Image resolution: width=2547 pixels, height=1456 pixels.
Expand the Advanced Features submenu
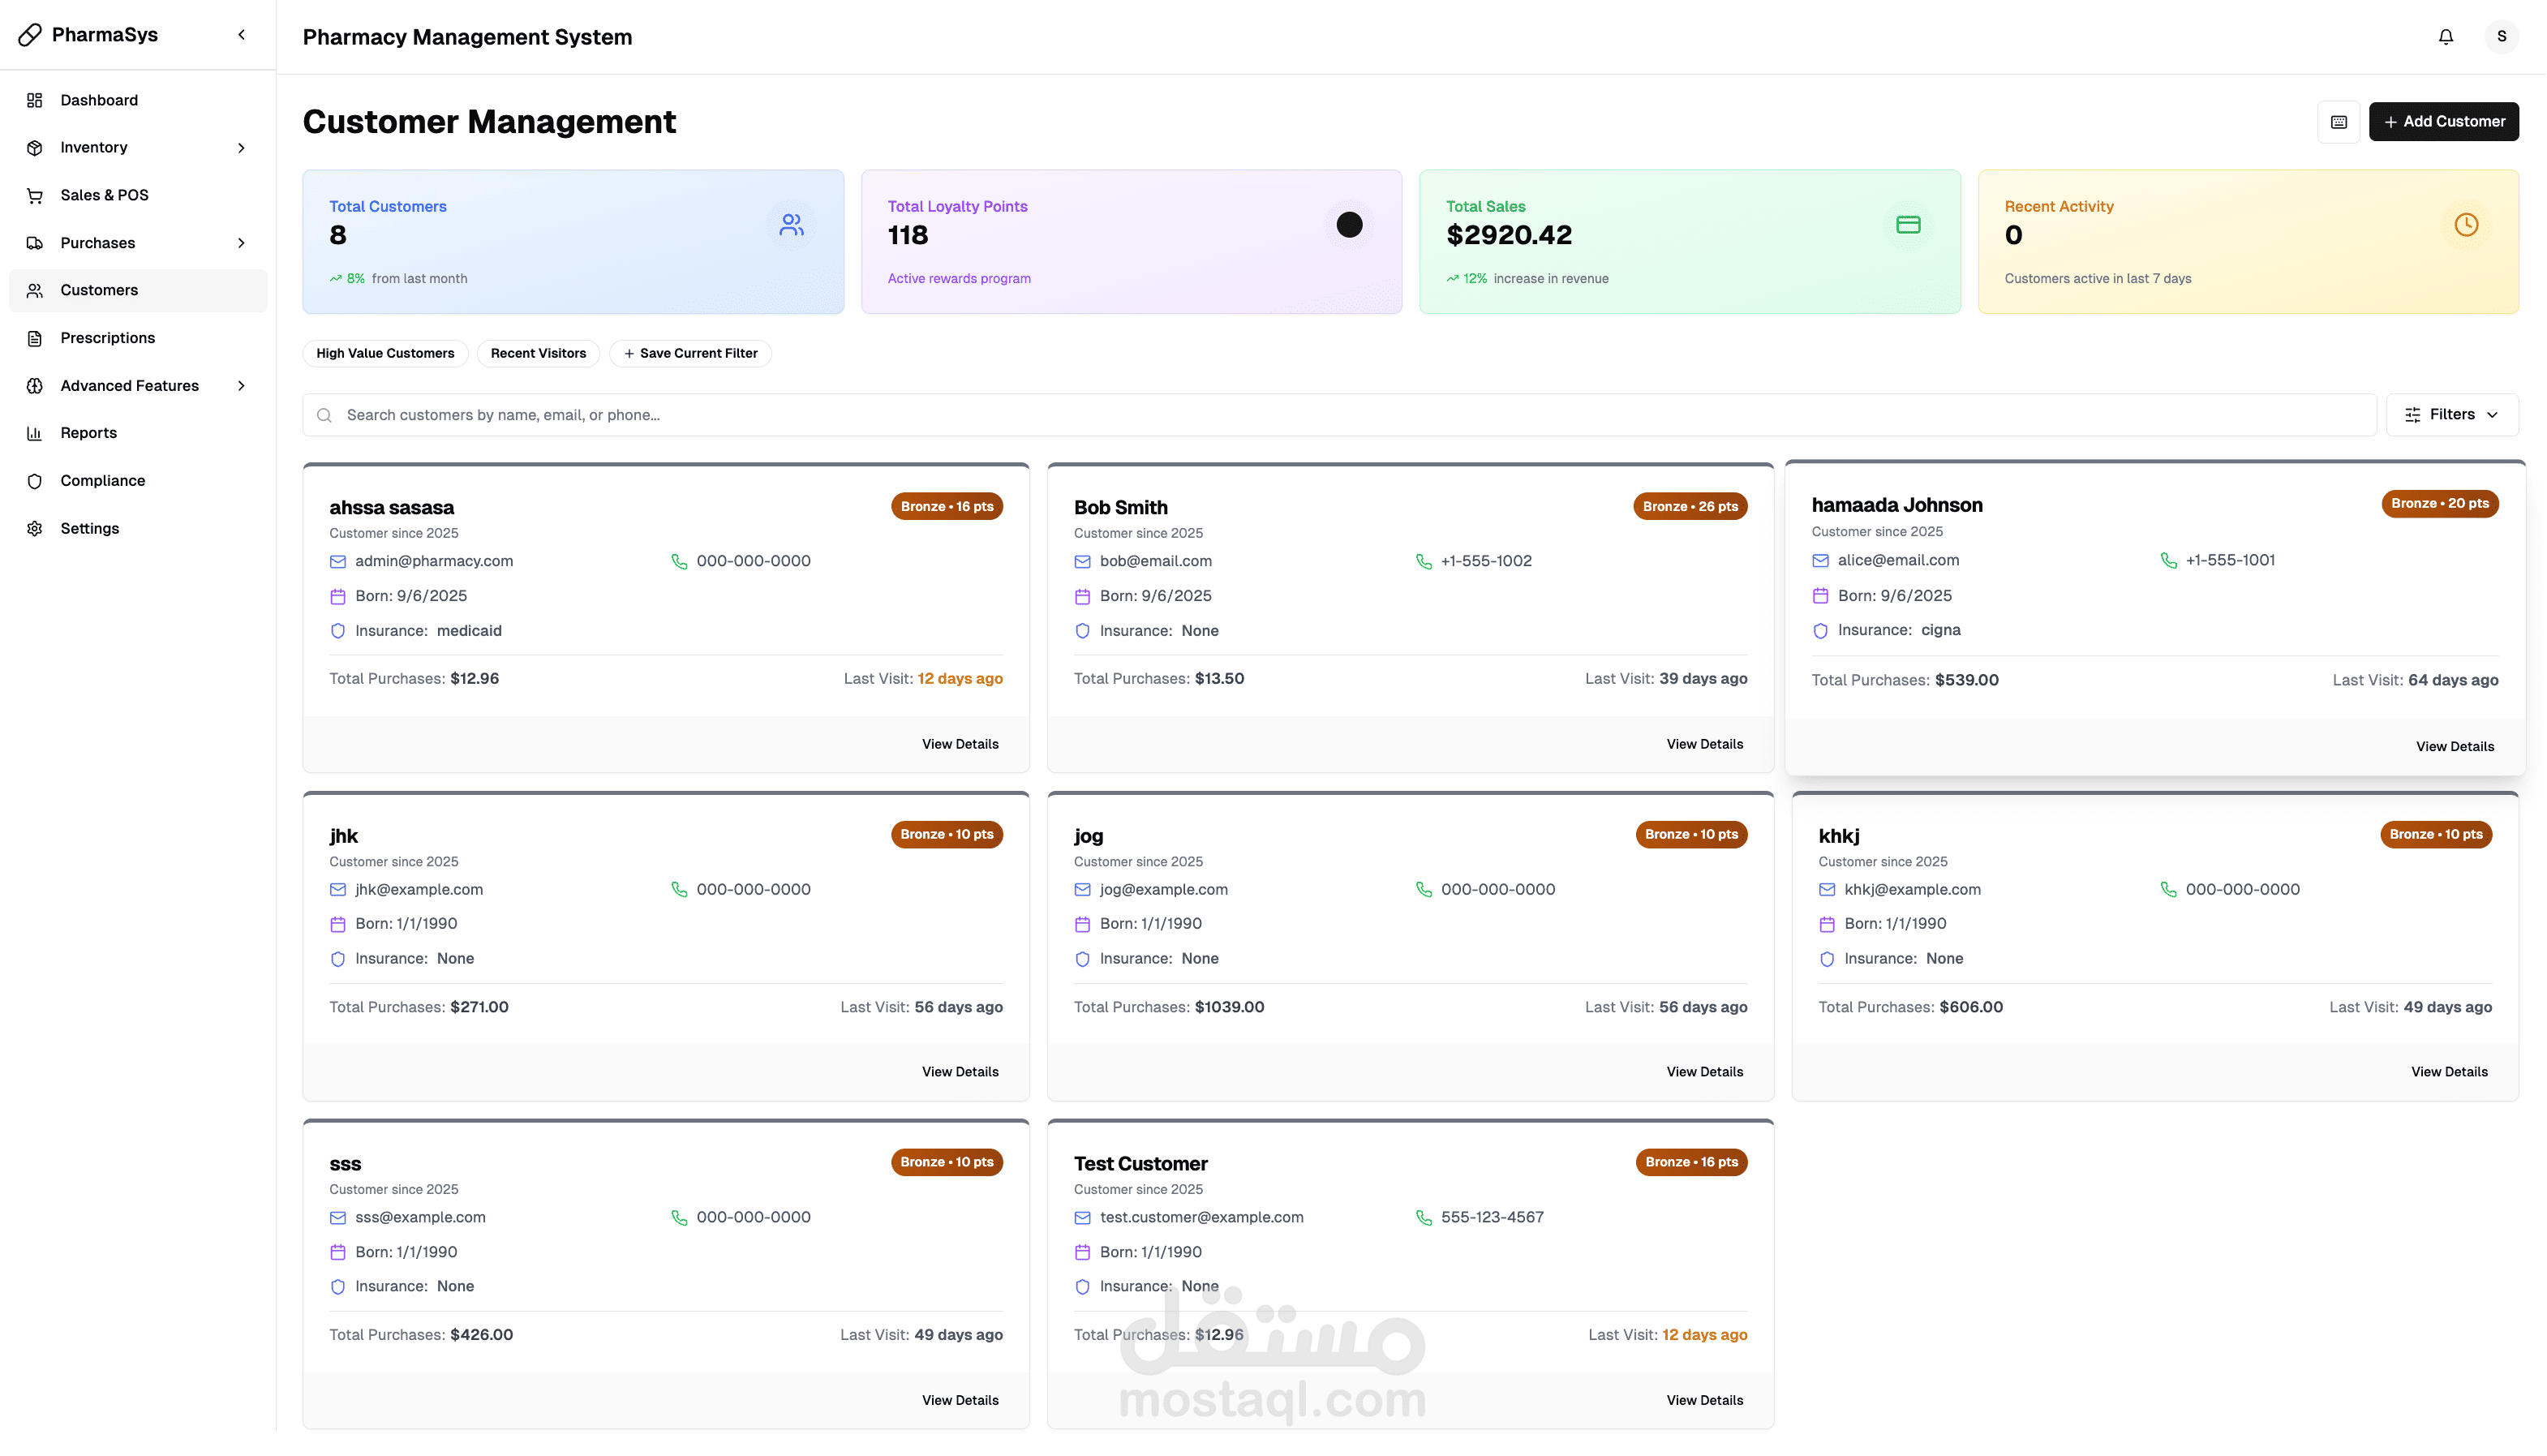tap(241, 386)
